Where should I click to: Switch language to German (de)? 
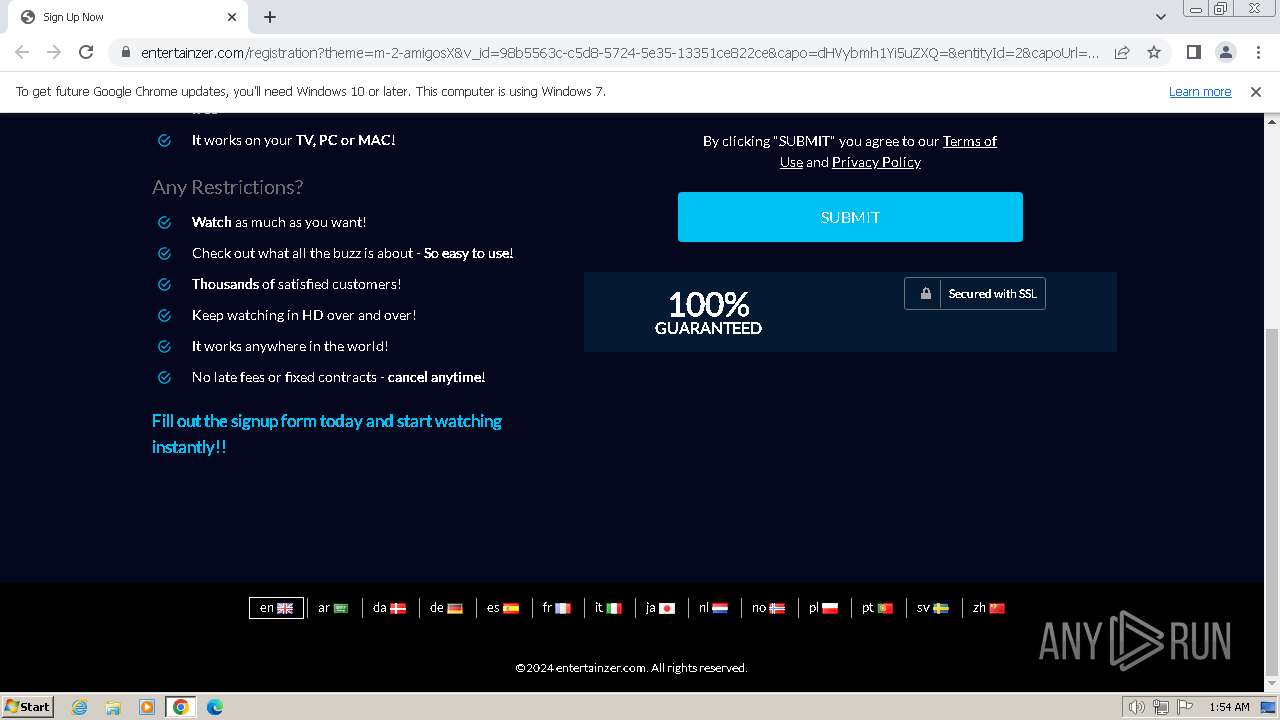[446, 608]
